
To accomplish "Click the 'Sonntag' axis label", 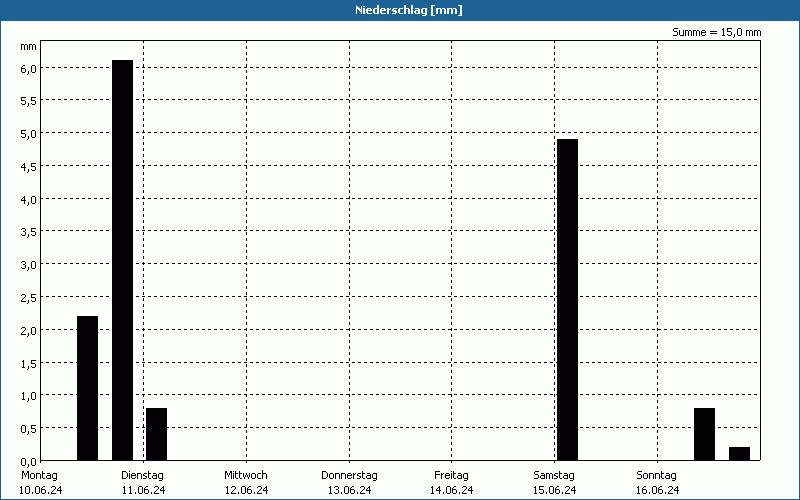I will (x=657, y=475).
